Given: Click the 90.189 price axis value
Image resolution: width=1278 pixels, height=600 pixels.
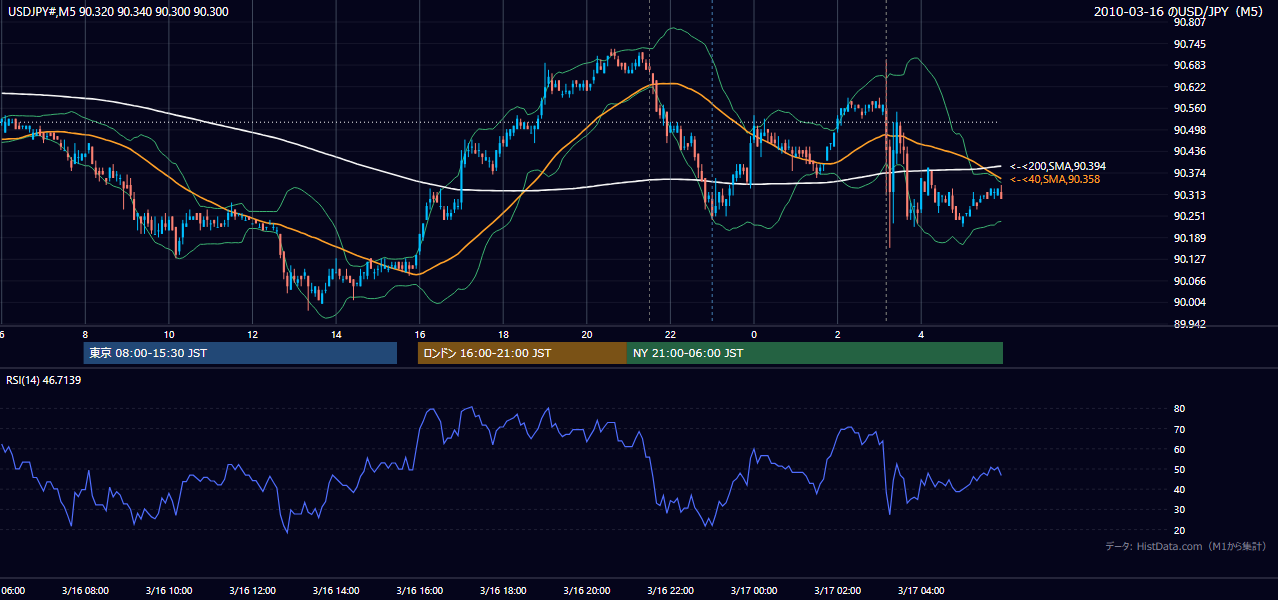Looking at the screenshot, I should [x=1189, y=238].
